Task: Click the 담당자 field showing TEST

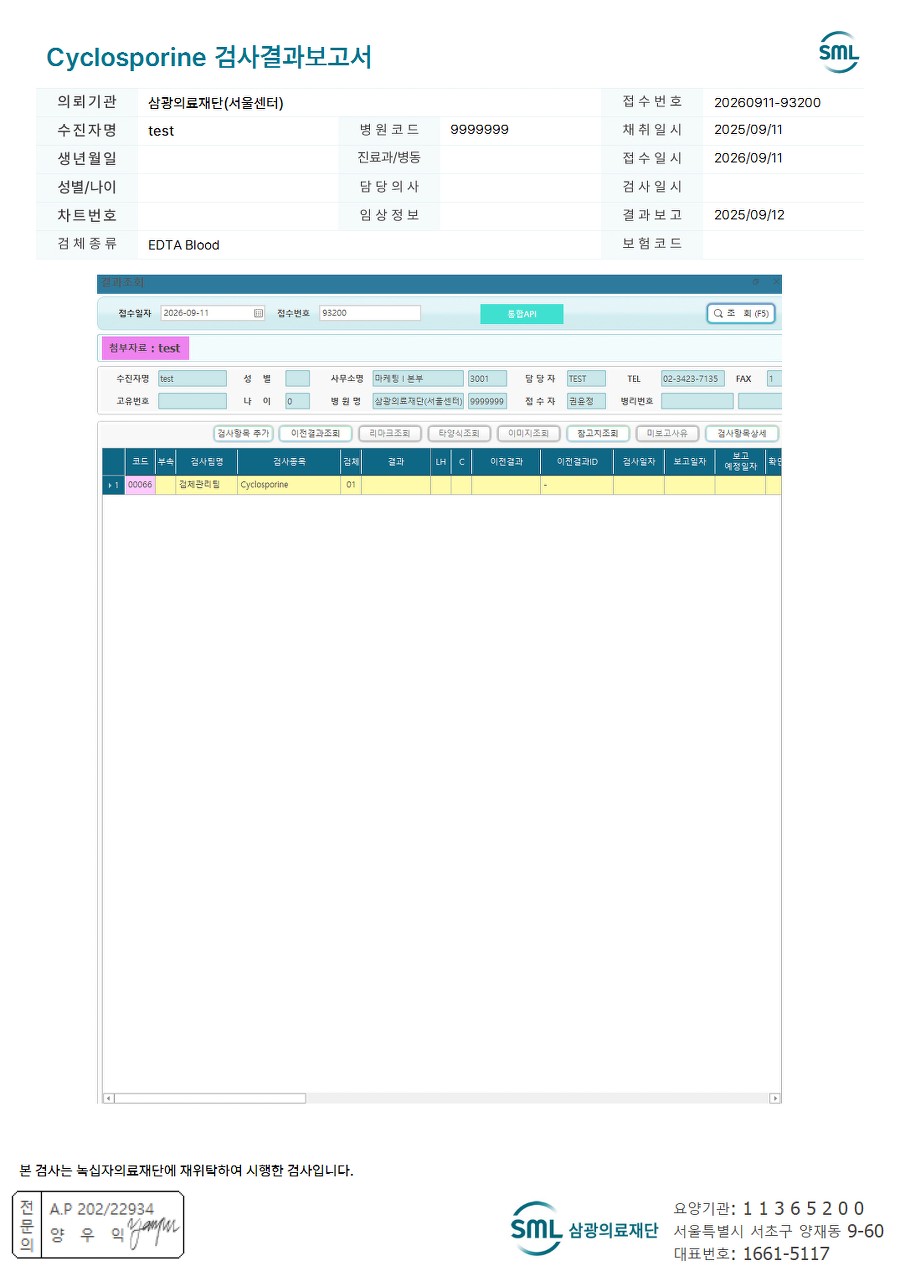Action: (586, 379)
